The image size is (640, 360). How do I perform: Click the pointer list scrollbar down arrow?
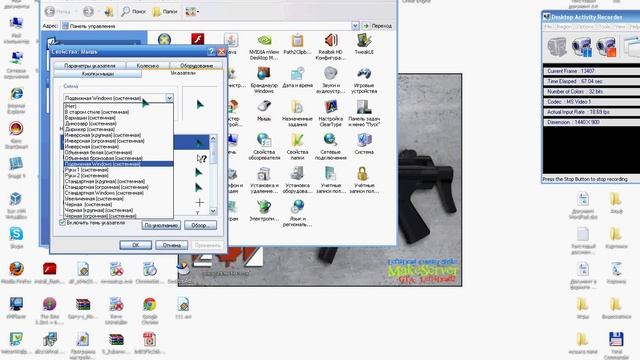(x=213, y=211)
